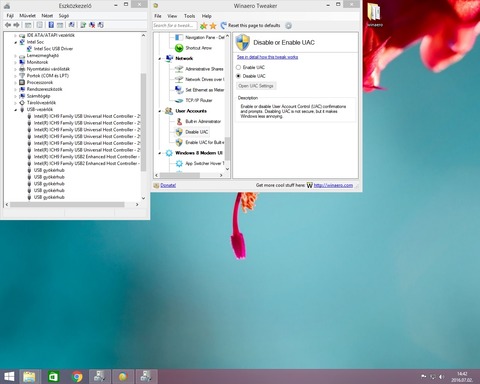Collapse the Network category in Winaero tree
480x384 pixels.
point(160,59)
